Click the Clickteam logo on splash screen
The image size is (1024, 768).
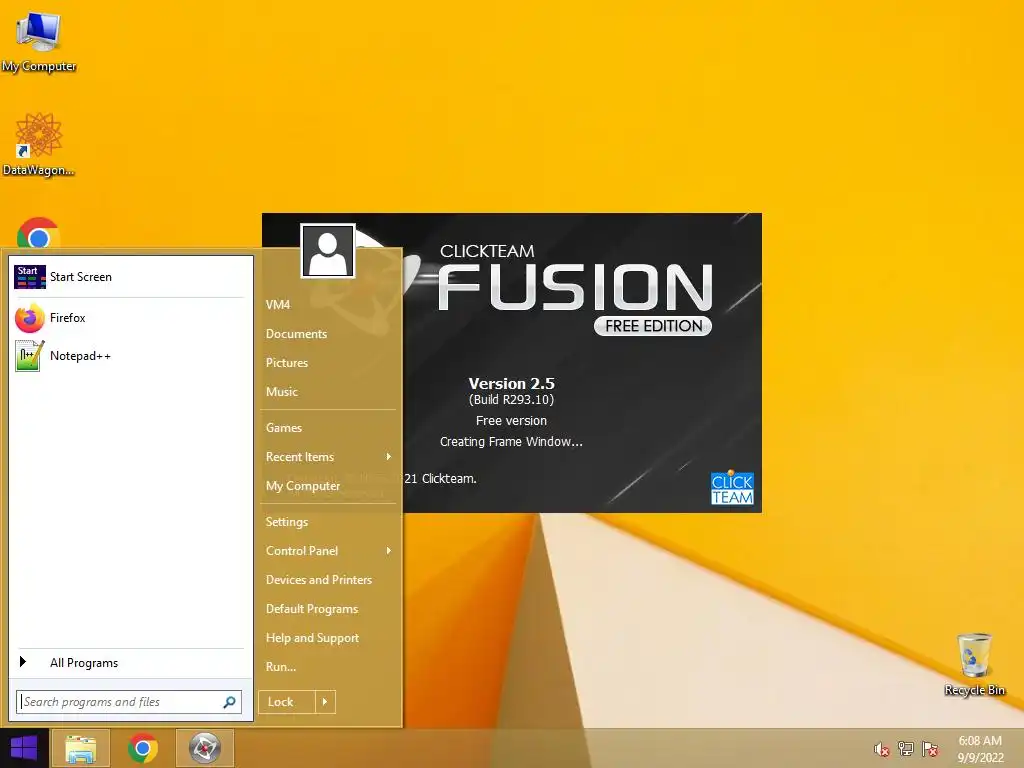point(732,488)
